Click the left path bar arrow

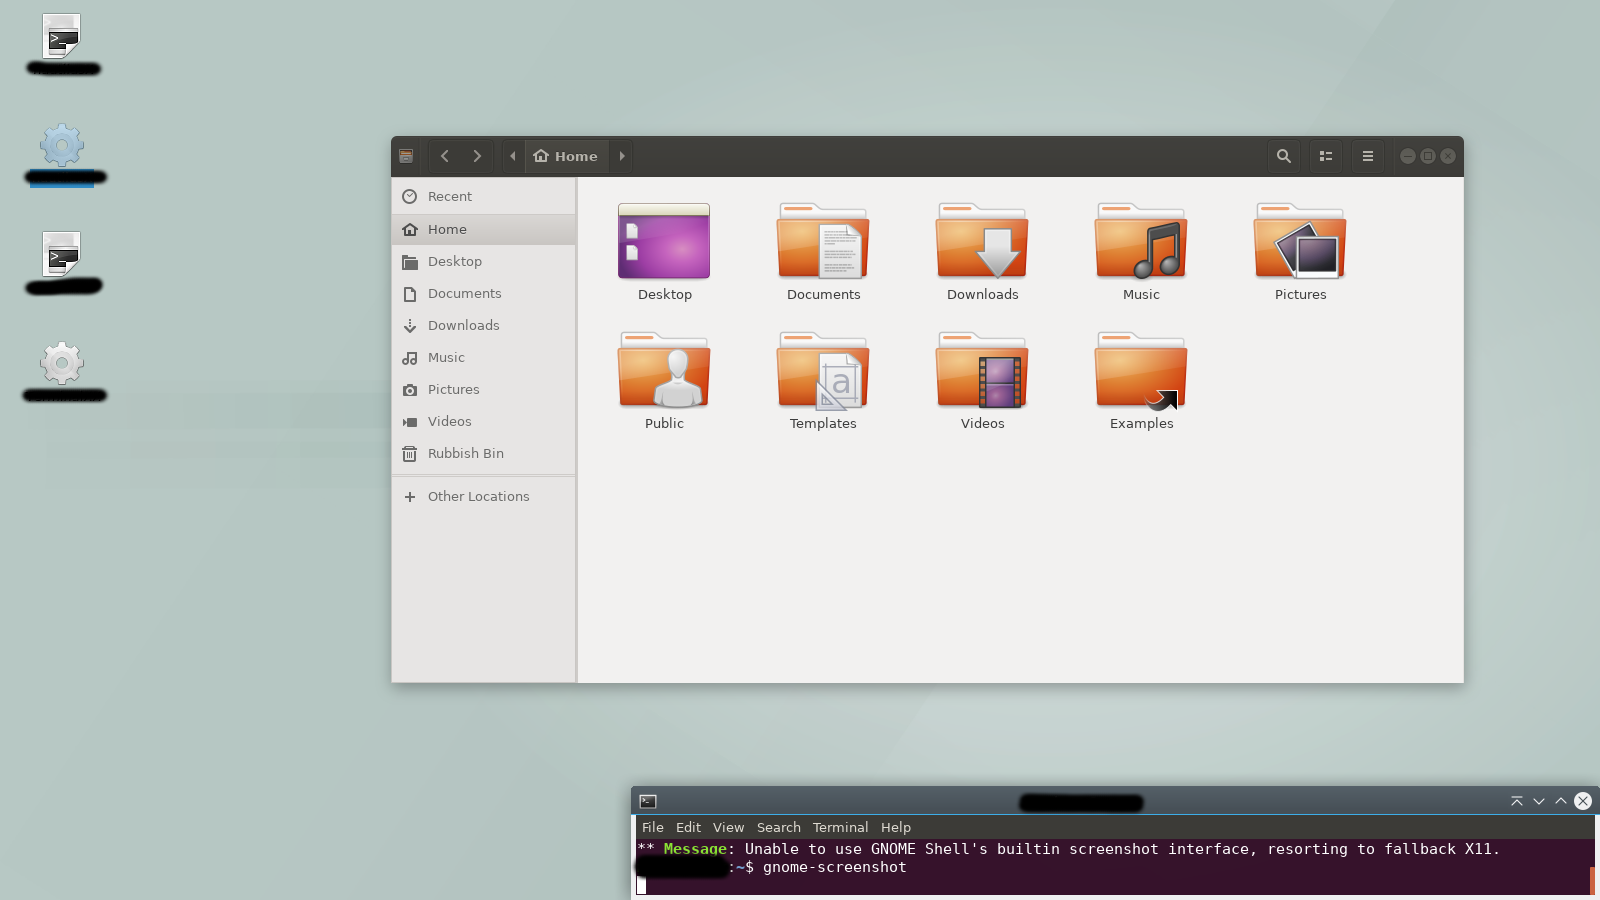tap(513, 156)
